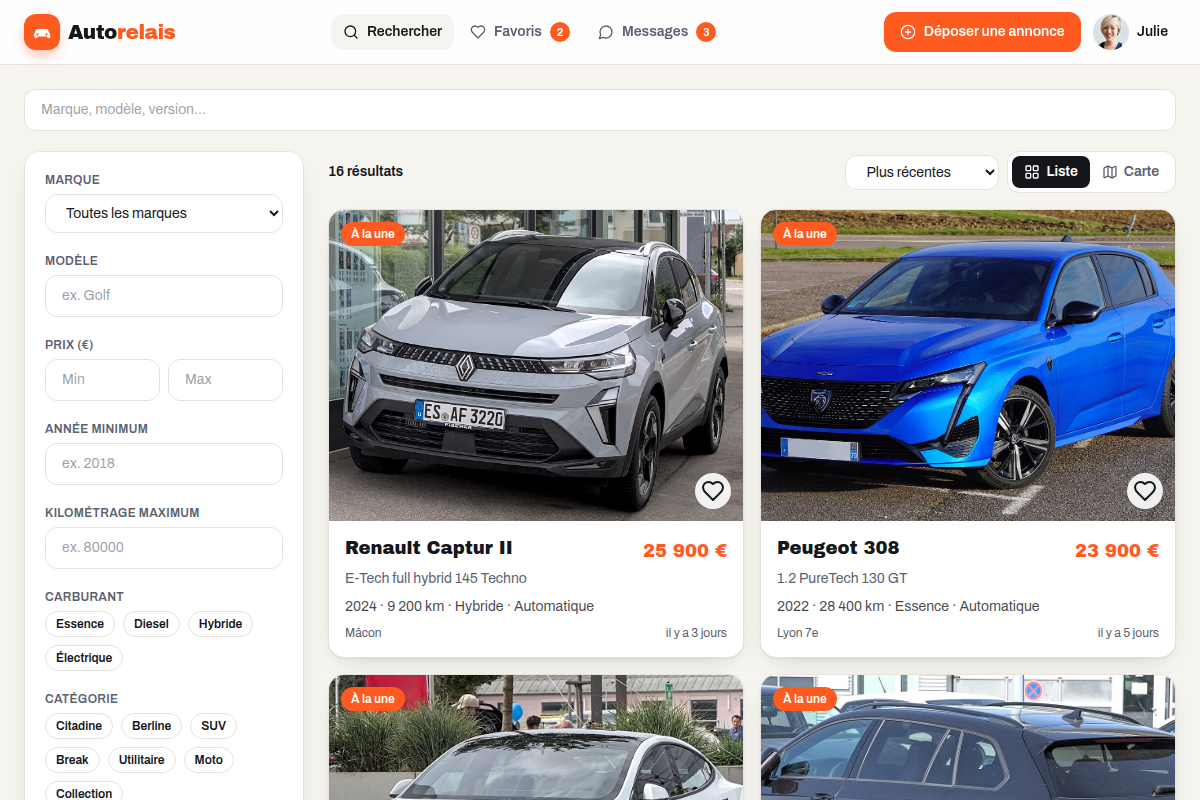1200x800 pixels.
Task: Open the Favoris tab
Action: (519, 32)
